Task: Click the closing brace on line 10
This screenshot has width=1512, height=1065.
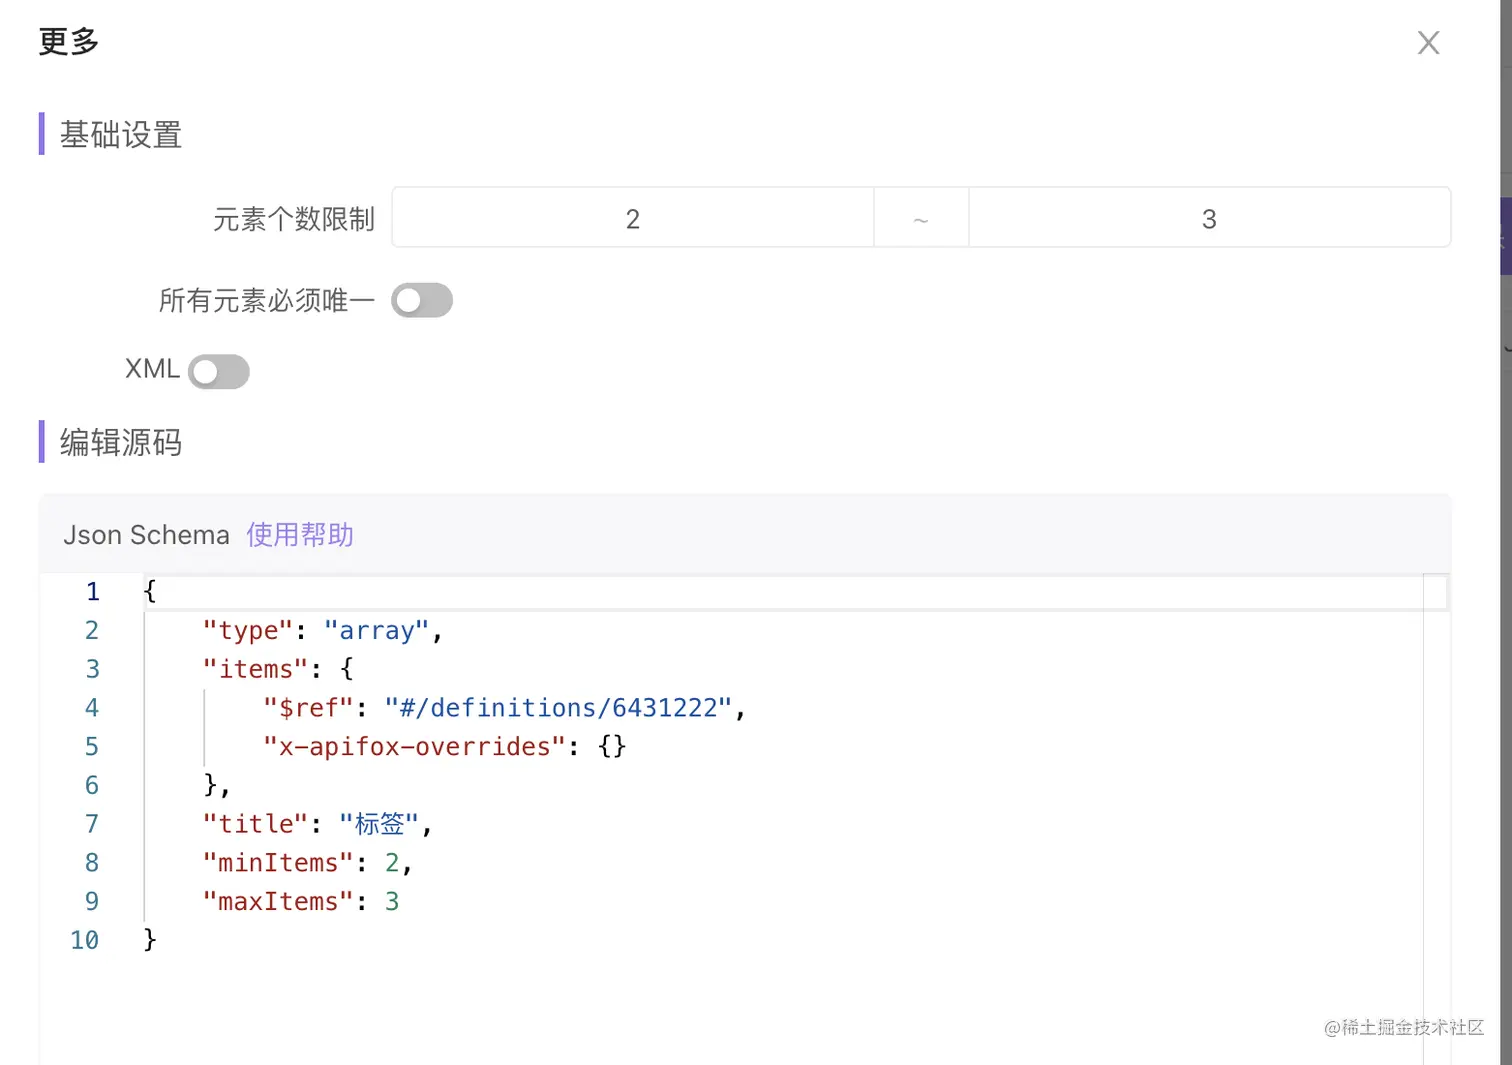Action: [x=150, y=940]
